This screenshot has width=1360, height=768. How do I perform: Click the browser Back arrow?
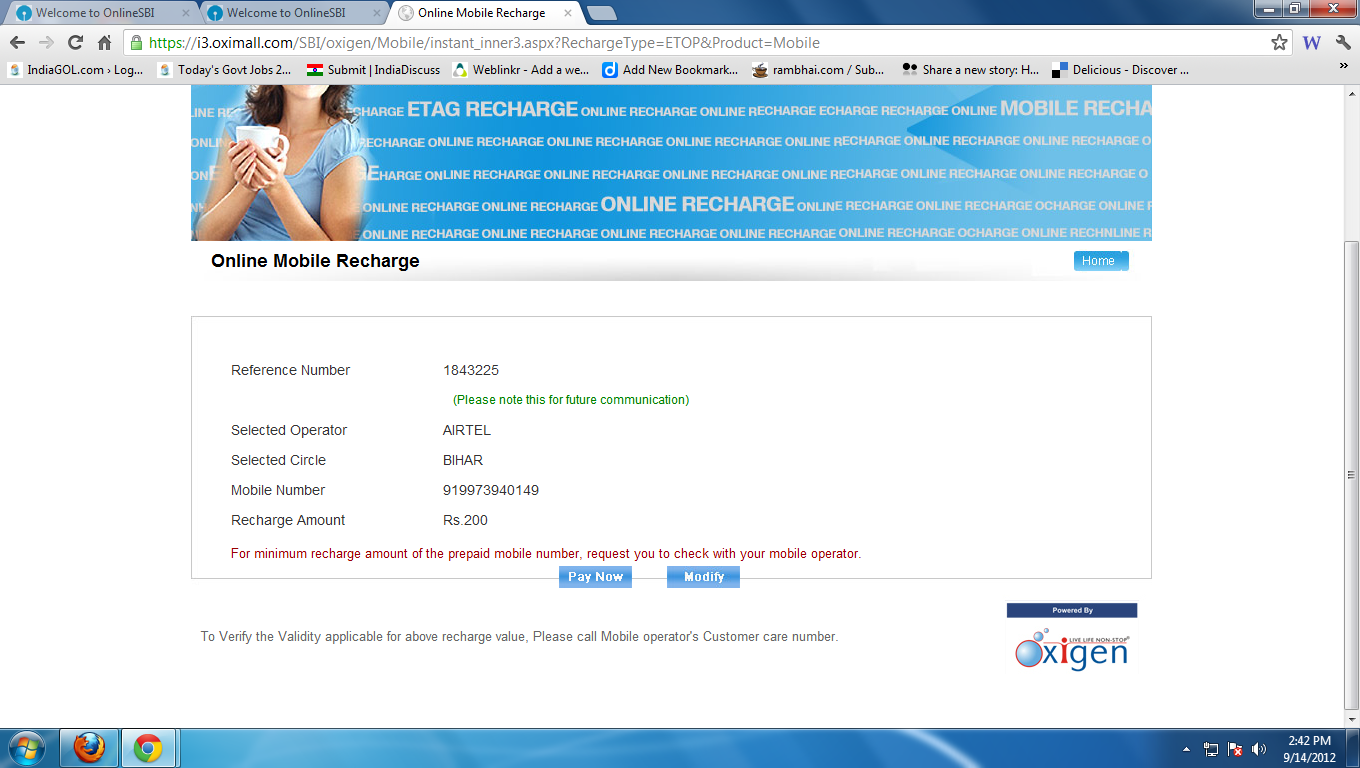pyautogui.click(x=17, y=43)
